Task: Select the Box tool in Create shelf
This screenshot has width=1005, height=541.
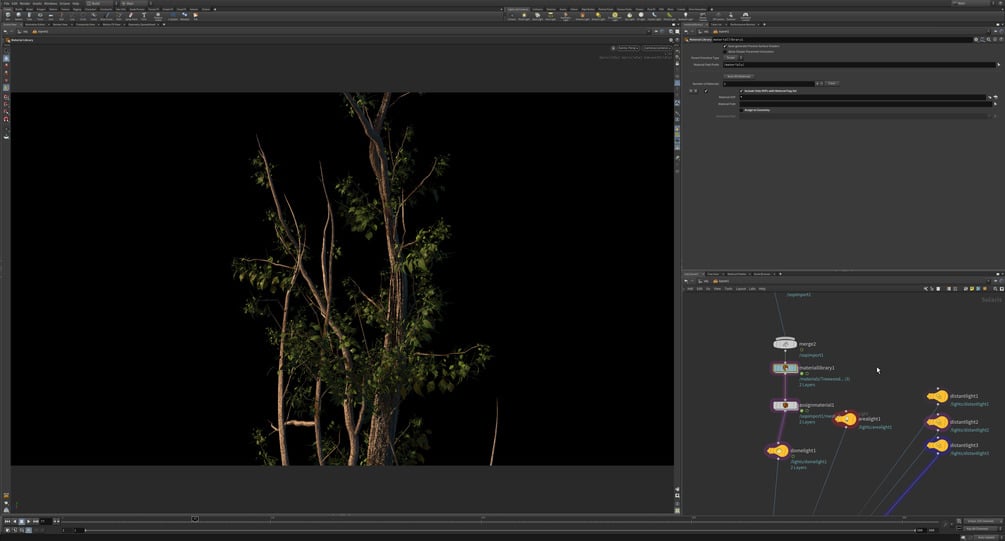Action: click(x=8, y=16)
